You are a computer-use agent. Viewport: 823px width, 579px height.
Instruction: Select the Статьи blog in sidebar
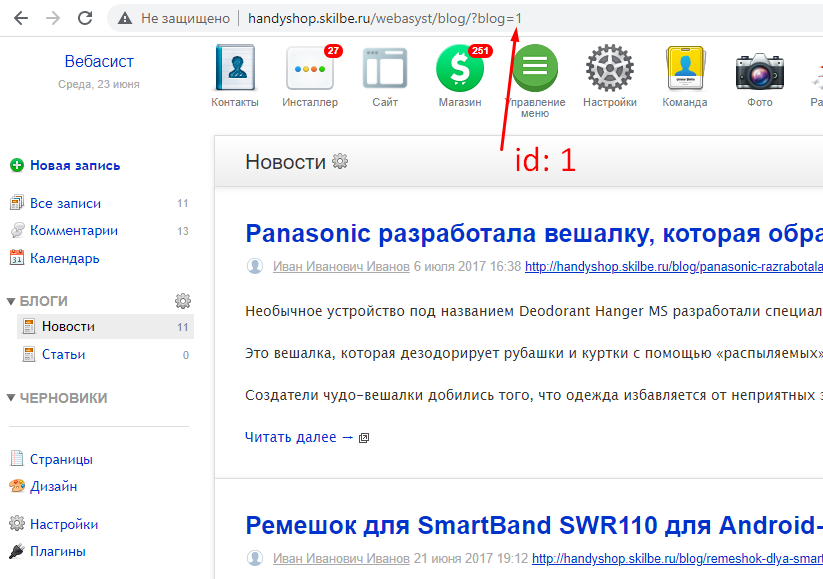tap(63, 355)
